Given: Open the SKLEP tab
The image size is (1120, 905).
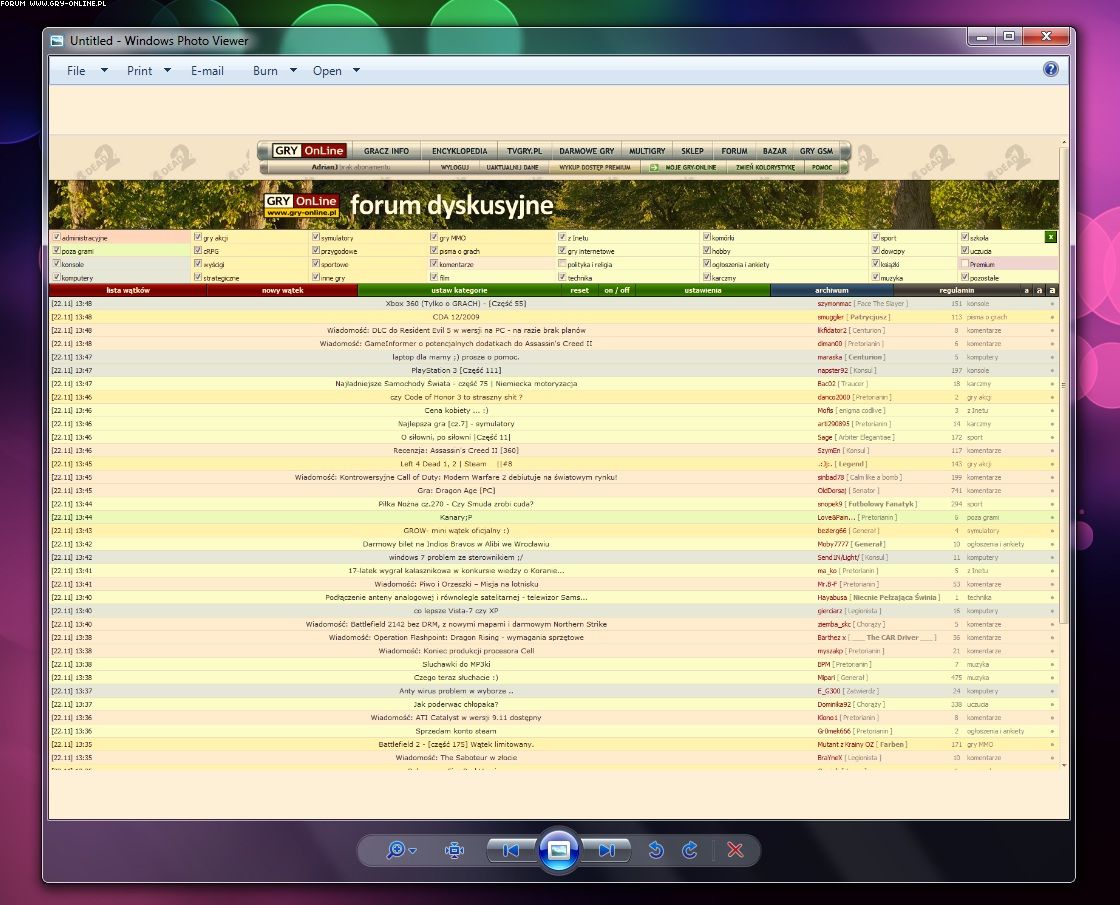Looking at the screenshot, I should [692, 151].
